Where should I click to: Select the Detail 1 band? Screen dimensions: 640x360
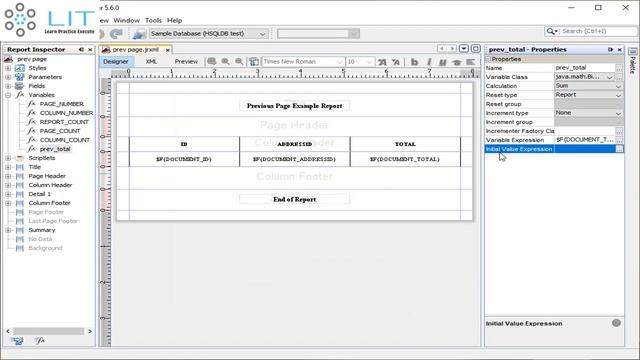point(40,194)
